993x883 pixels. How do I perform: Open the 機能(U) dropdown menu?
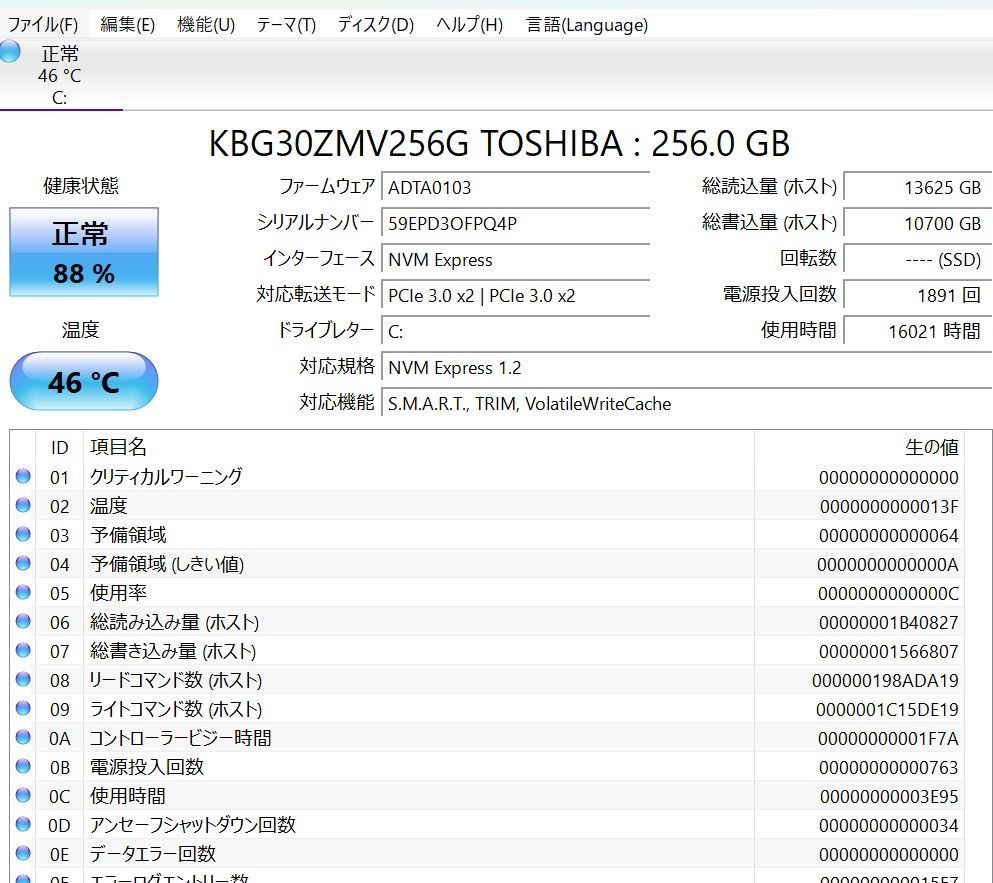205,24
